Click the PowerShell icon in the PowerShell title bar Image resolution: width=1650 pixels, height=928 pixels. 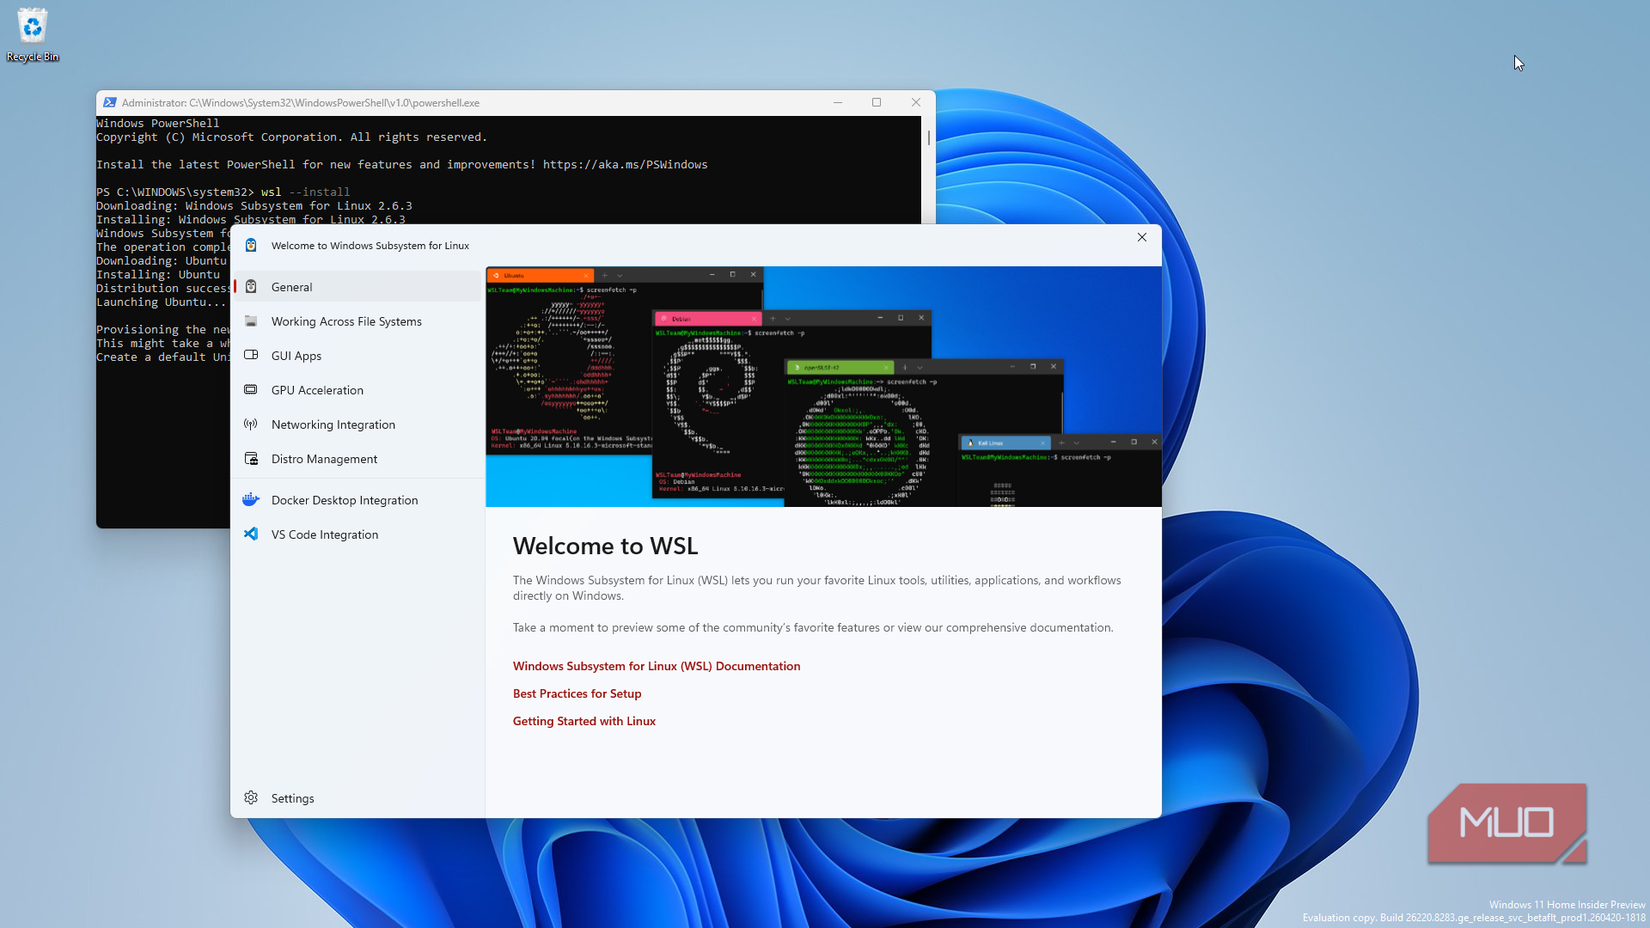point(110,102)
